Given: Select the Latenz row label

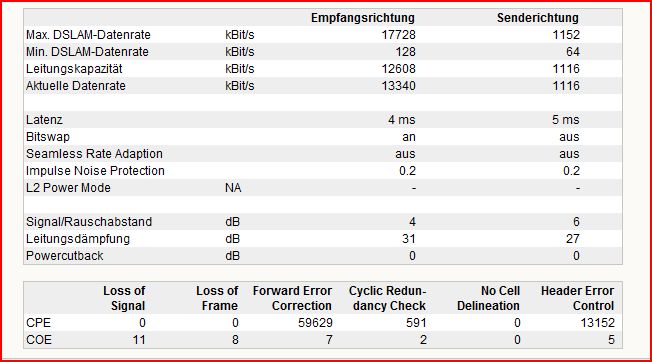Looking at the screenshot, I should (x=44, y=120).
